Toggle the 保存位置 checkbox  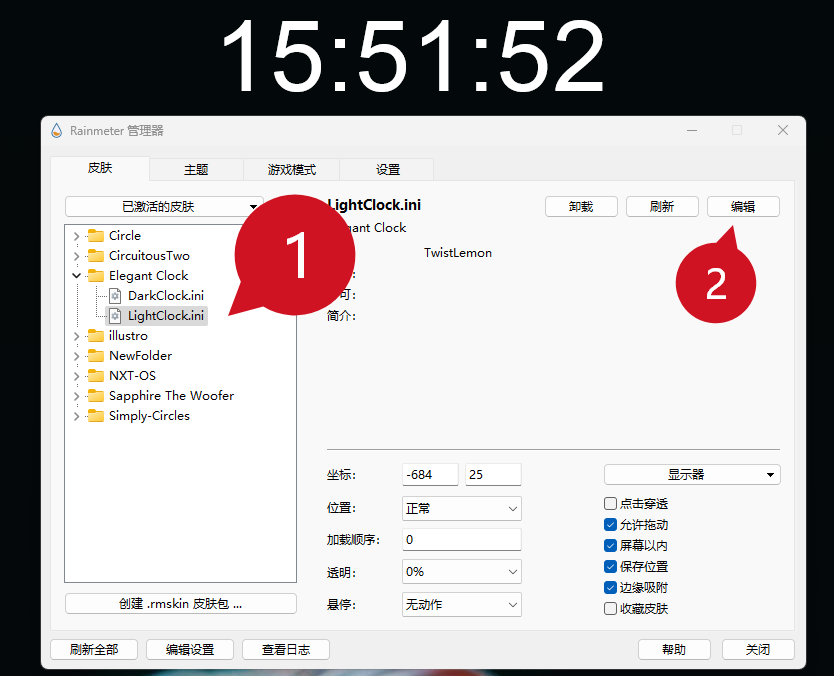pyautogui.click(x=610, y=566)
